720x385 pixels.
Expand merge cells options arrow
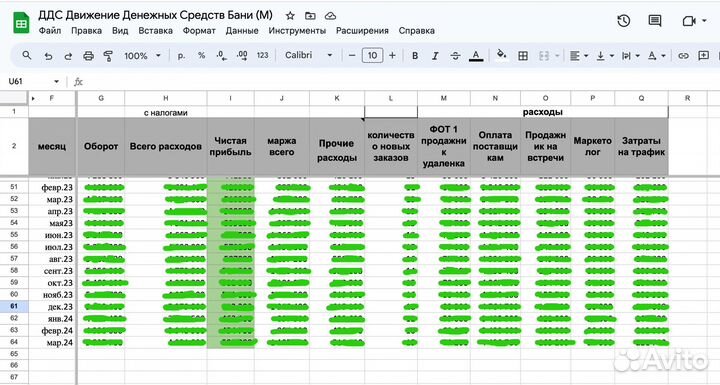pos(557,56)
